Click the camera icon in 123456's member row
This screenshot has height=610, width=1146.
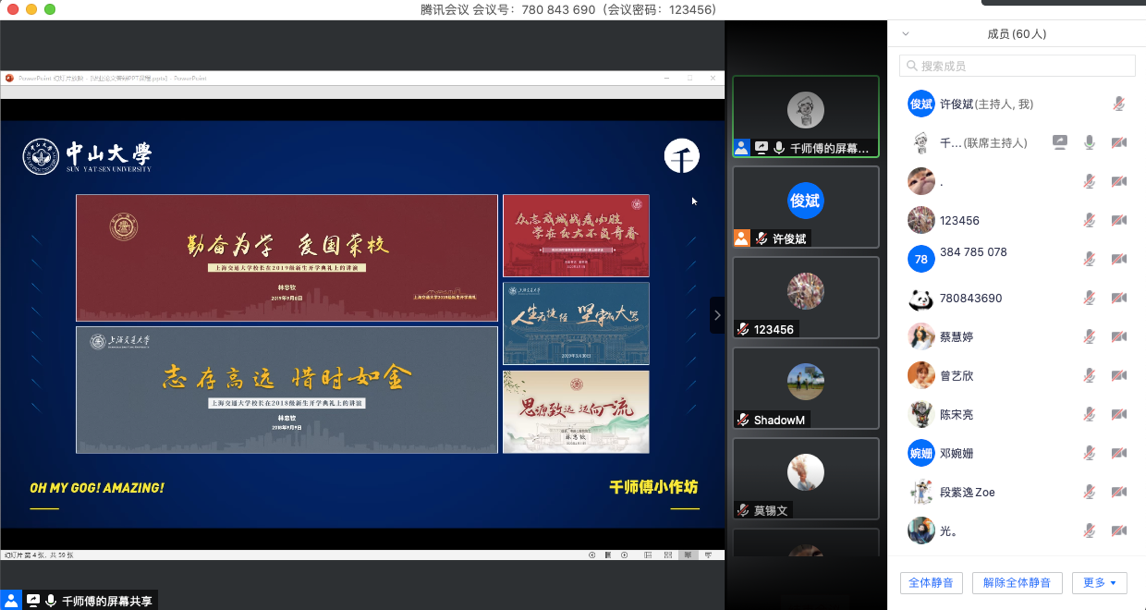pyautogui.click(x=1119, y=221)
